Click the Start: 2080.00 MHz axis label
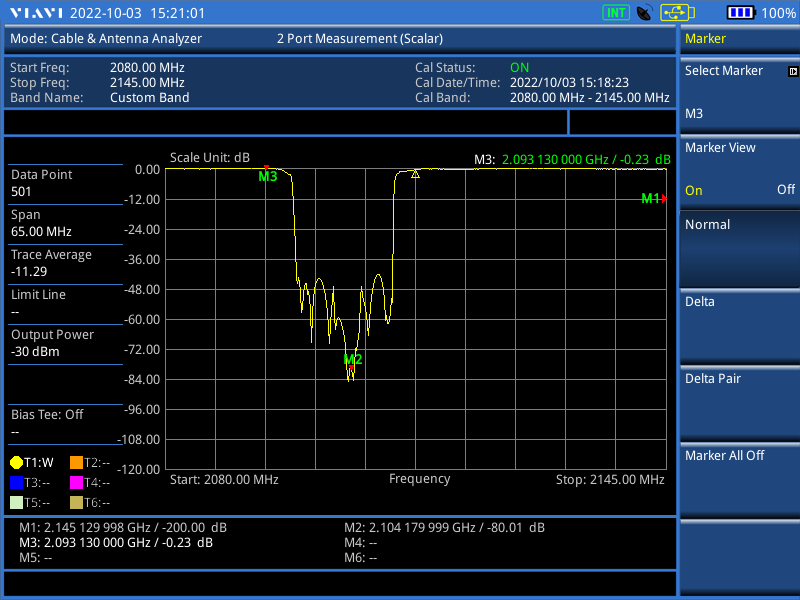800x600 pixels. 224,480
